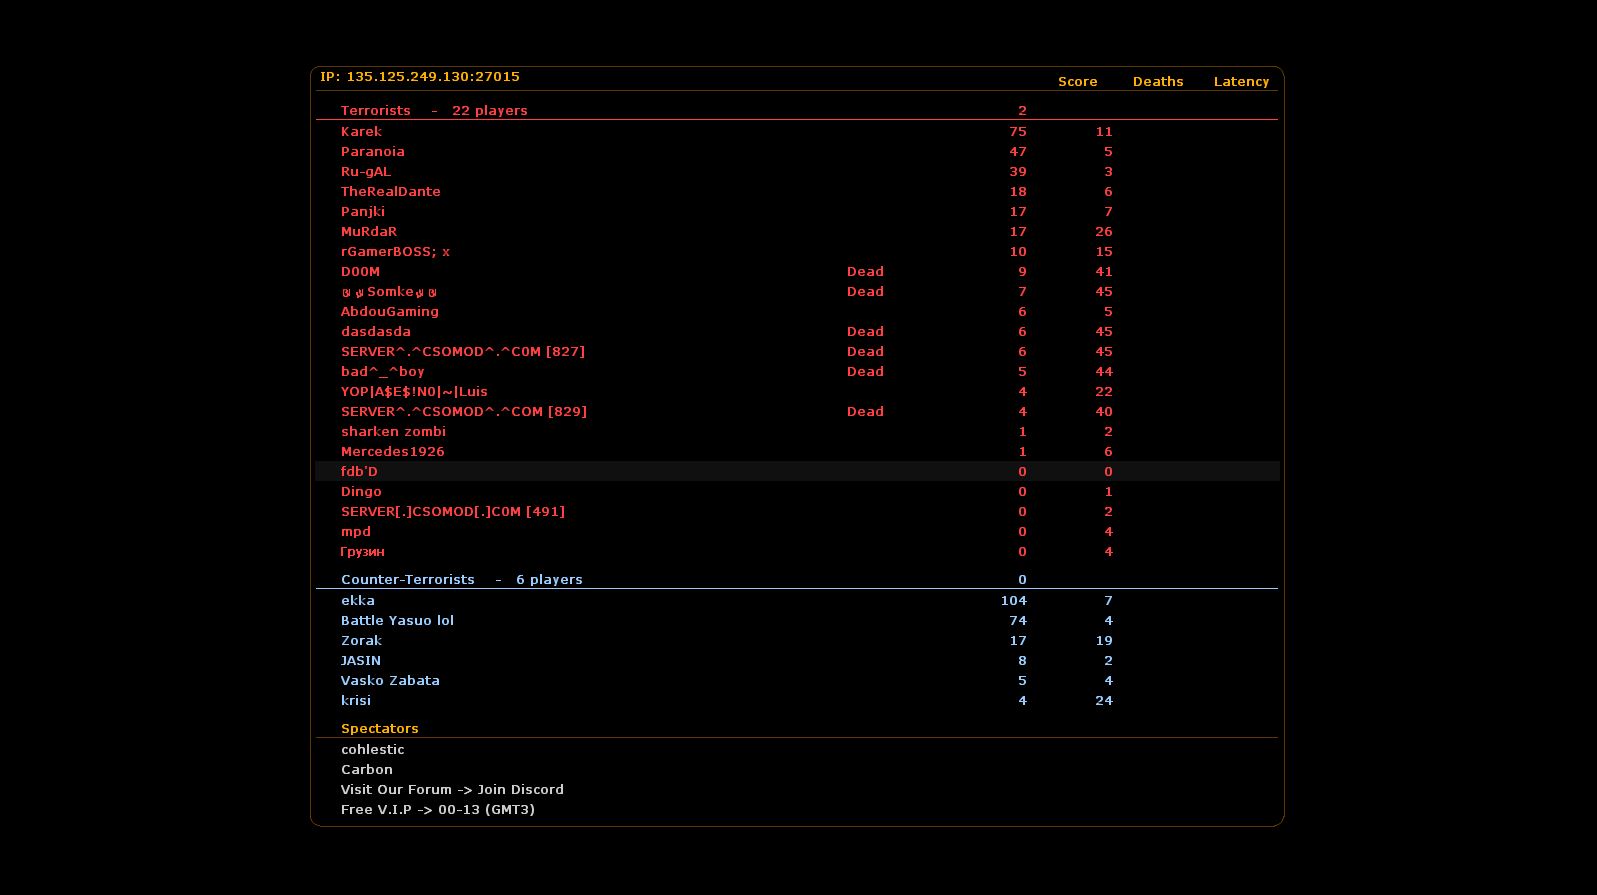
Task: Select player Vasko Zabata
Action: pos(390,681)
